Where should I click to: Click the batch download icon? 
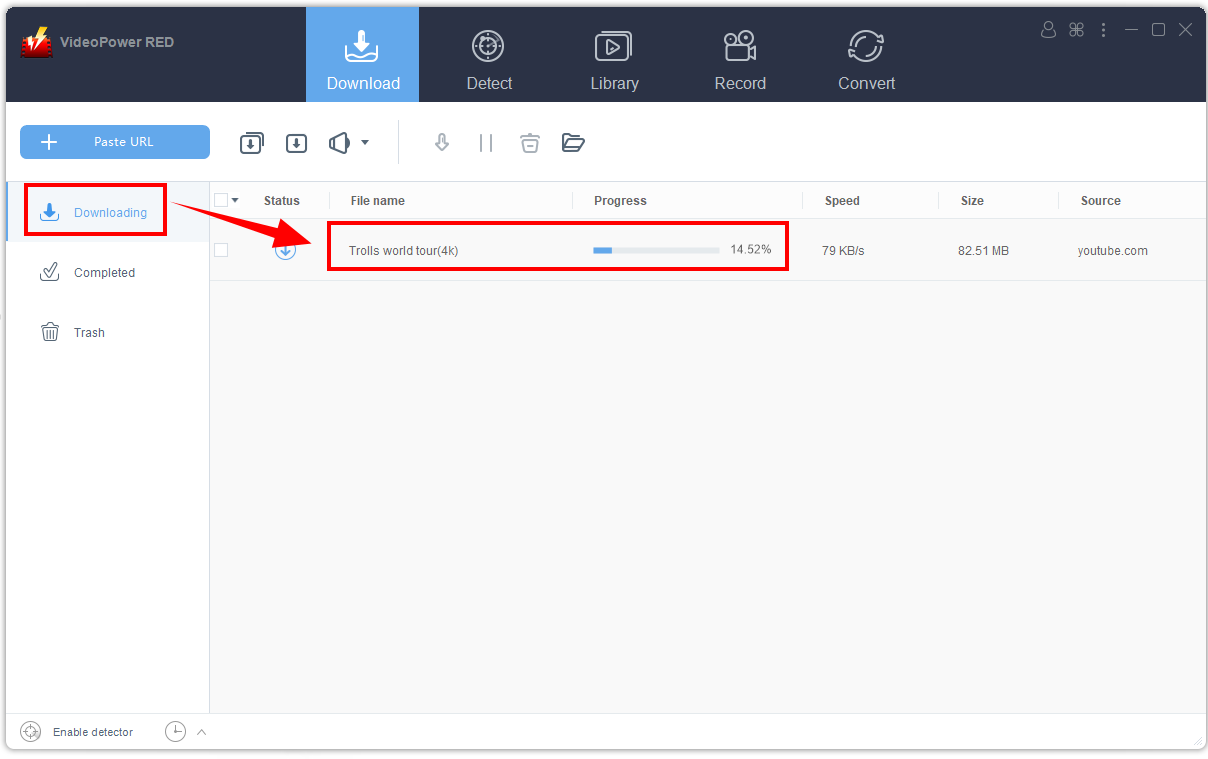pos(251,143)
